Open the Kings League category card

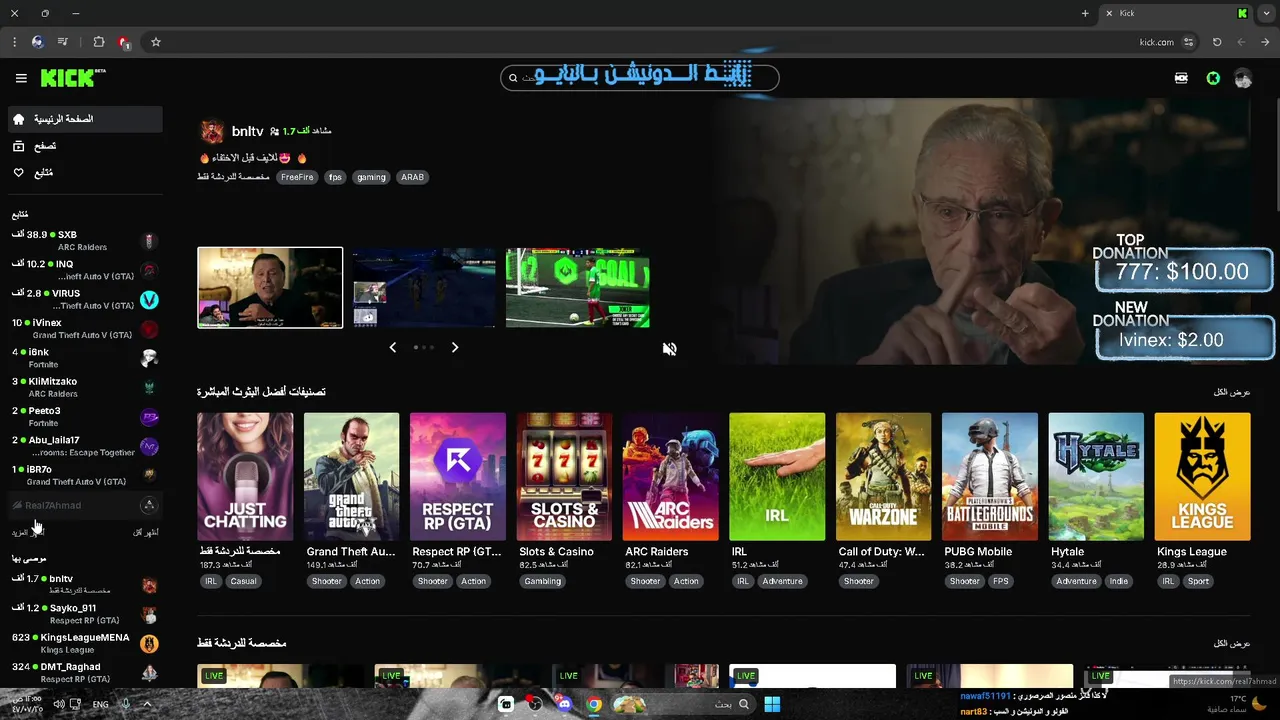(x=1202, y=477)
